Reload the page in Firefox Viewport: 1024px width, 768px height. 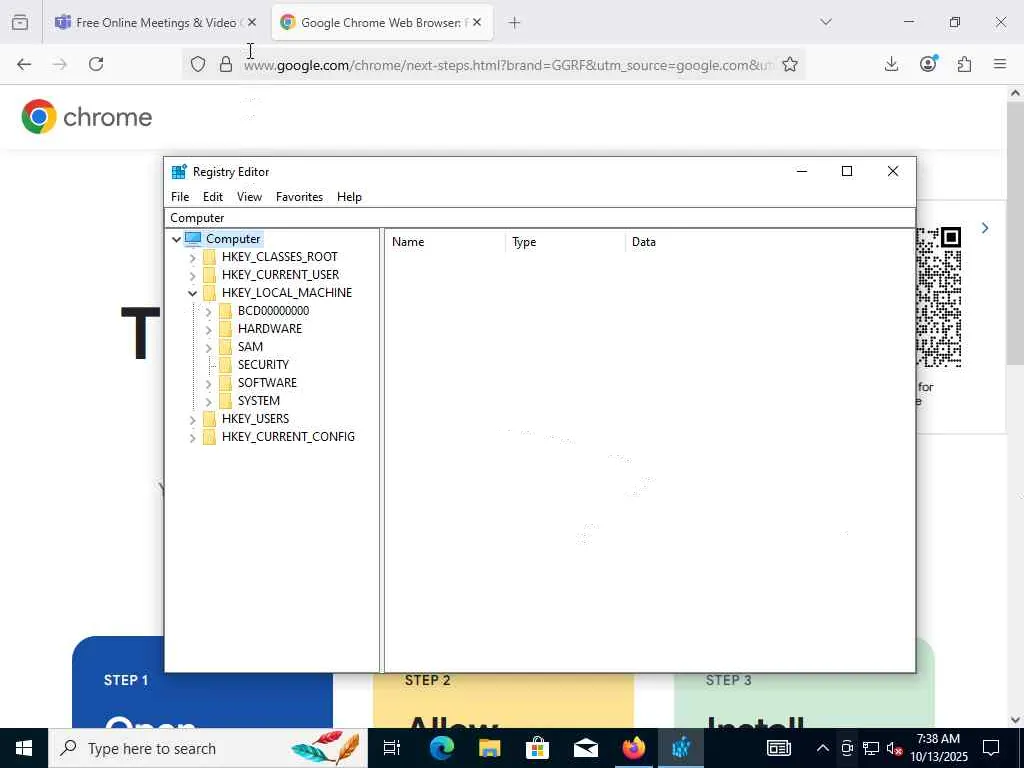click(x=96, y=64)
